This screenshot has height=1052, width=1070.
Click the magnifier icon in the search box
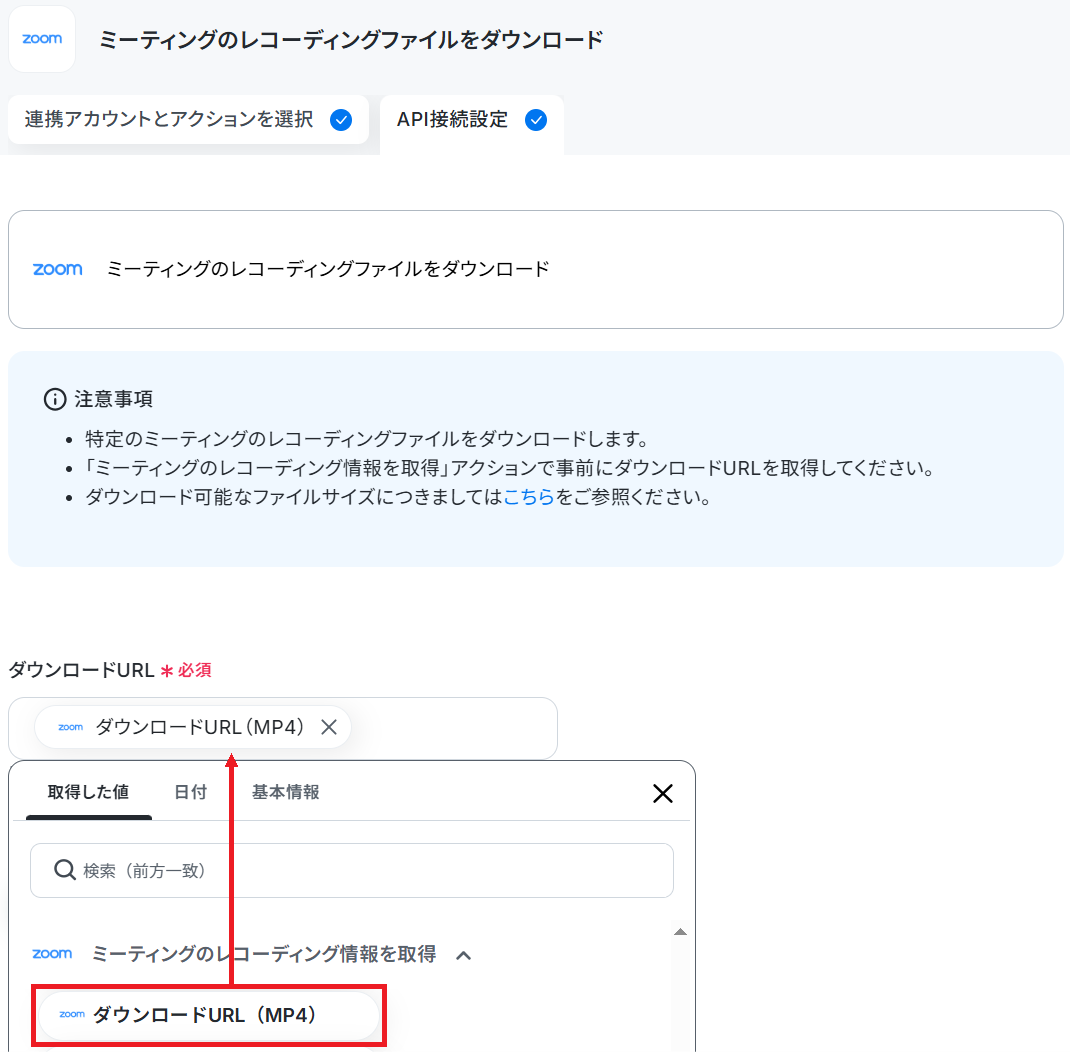[65, 870]
